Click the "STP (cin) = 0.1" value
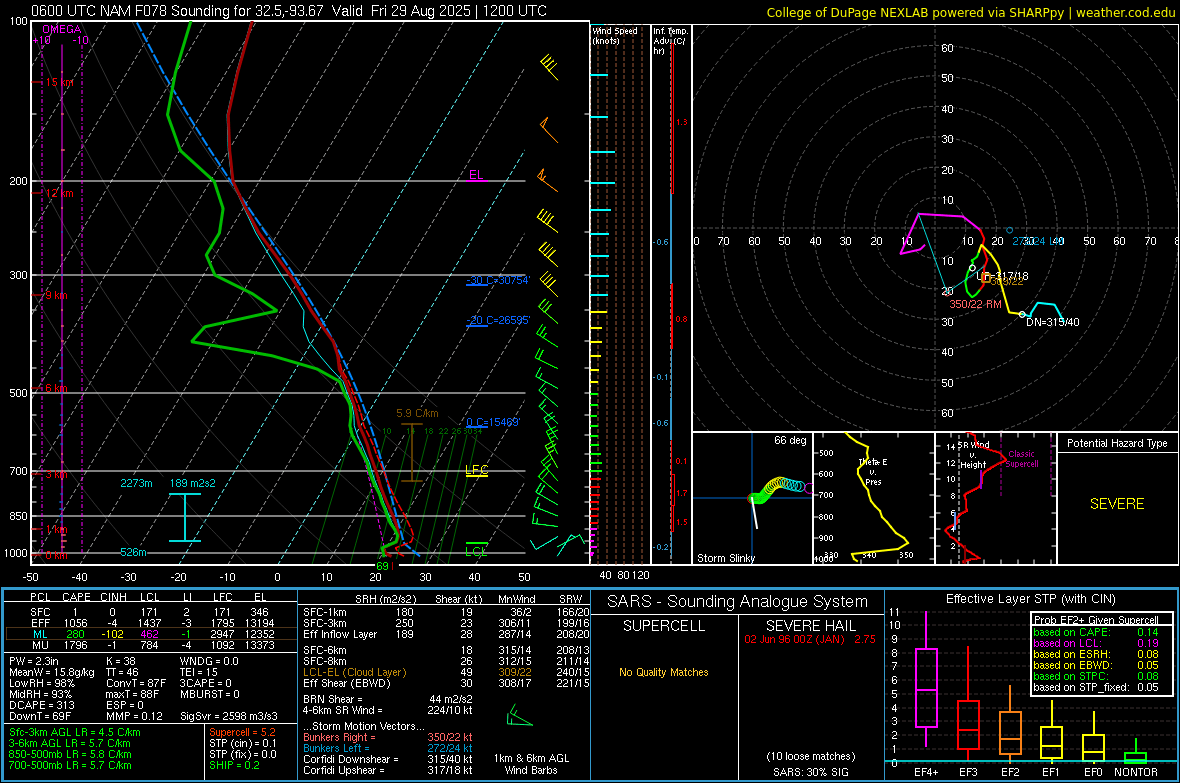The image size is (1180, 783). [x=243, y=743]
